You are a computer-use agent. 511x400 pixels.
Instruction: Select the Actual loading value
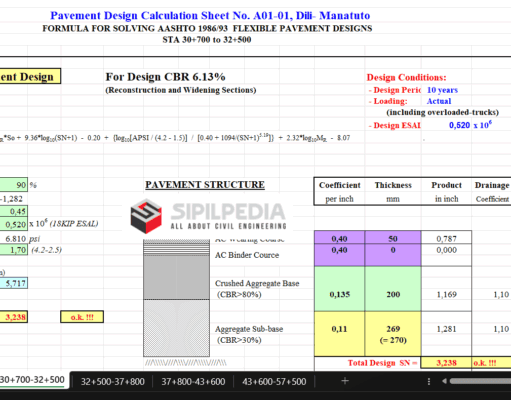[439, 101]
